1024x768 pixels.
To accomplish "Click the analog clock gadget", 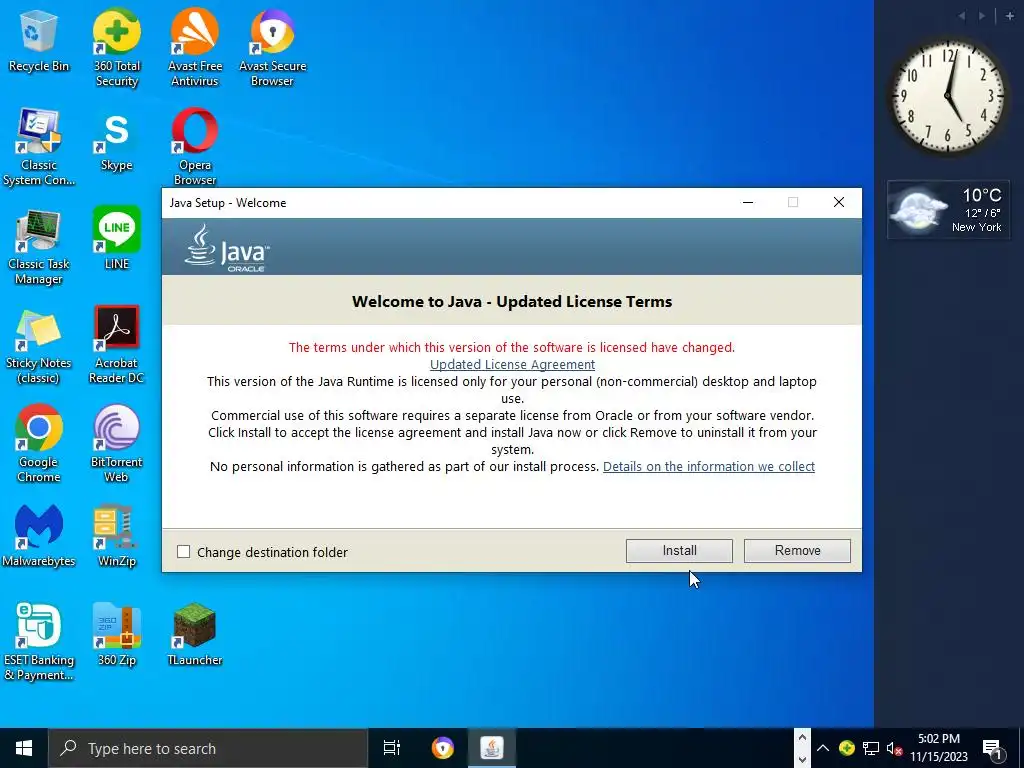I will point(948,96).
